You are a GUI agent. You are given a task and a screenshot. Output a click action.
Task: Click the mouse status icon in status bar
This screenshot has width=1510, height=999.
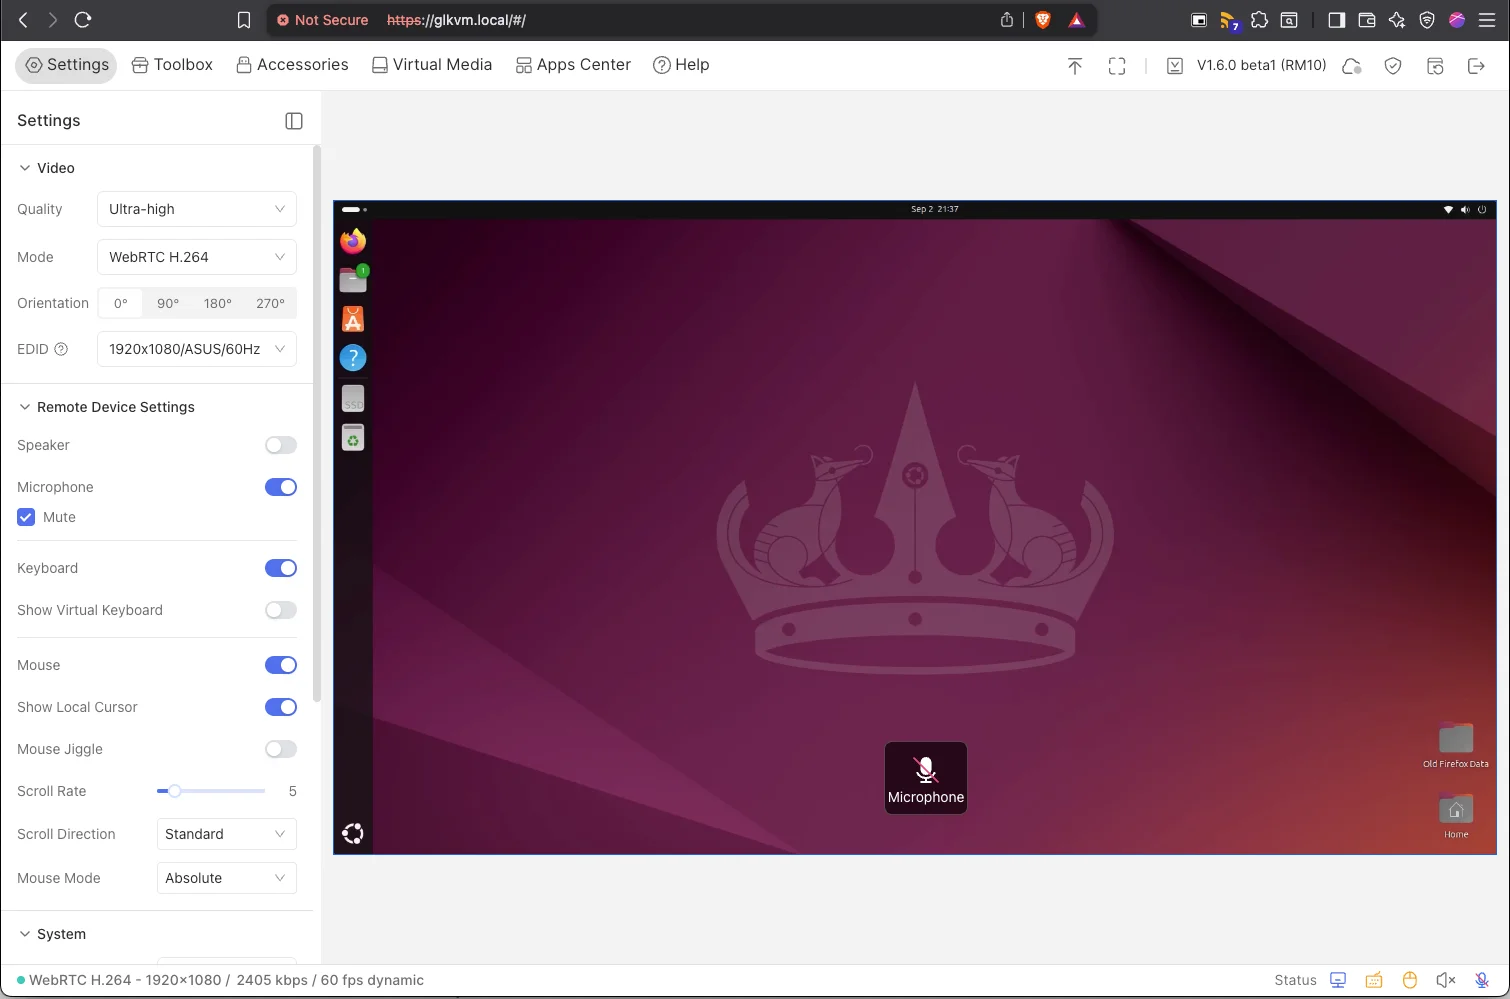(1410, 980)
